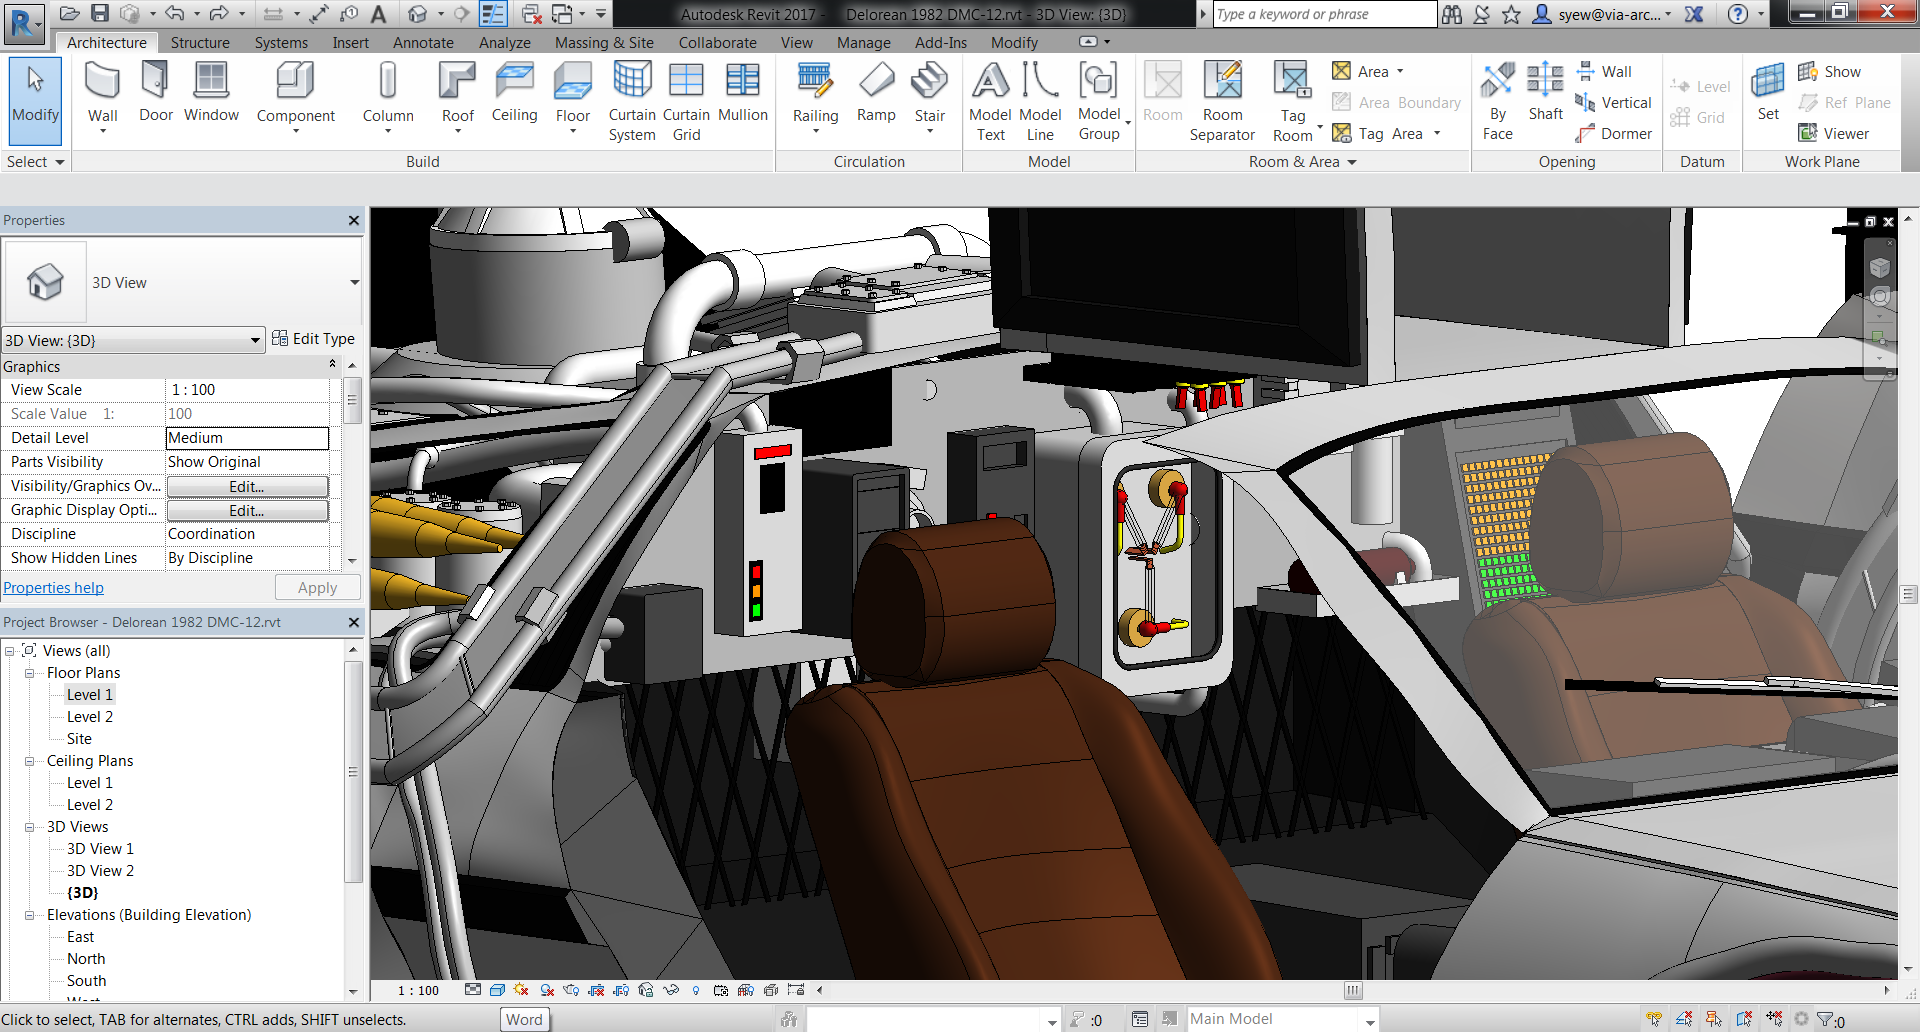Viewport: 1920px width, 1032px height.
Task: Expand the Room & Area panel dropdown
Action: point(1352,162)
